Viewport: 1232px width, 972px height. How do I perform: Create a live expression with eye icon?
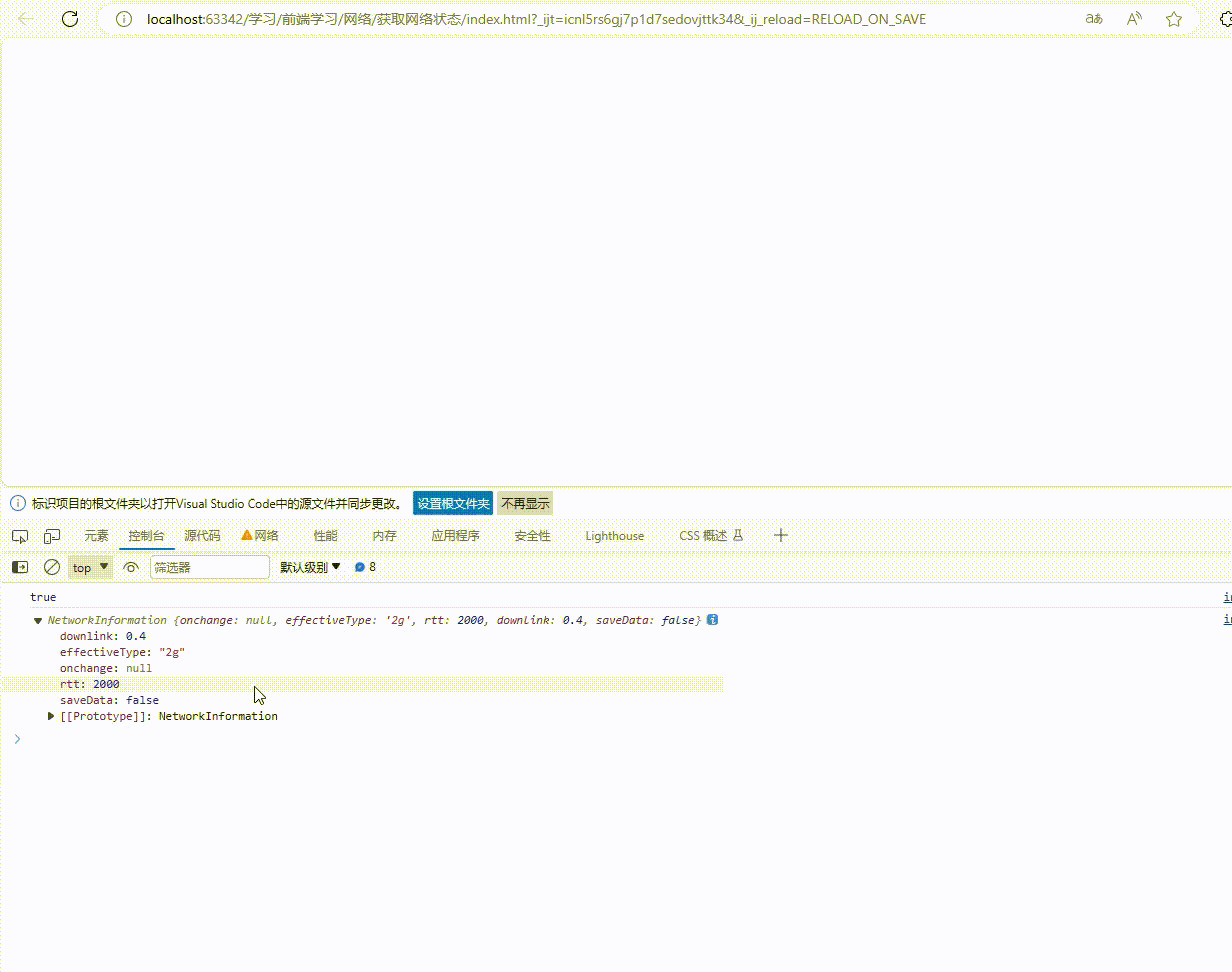point(131,567)
